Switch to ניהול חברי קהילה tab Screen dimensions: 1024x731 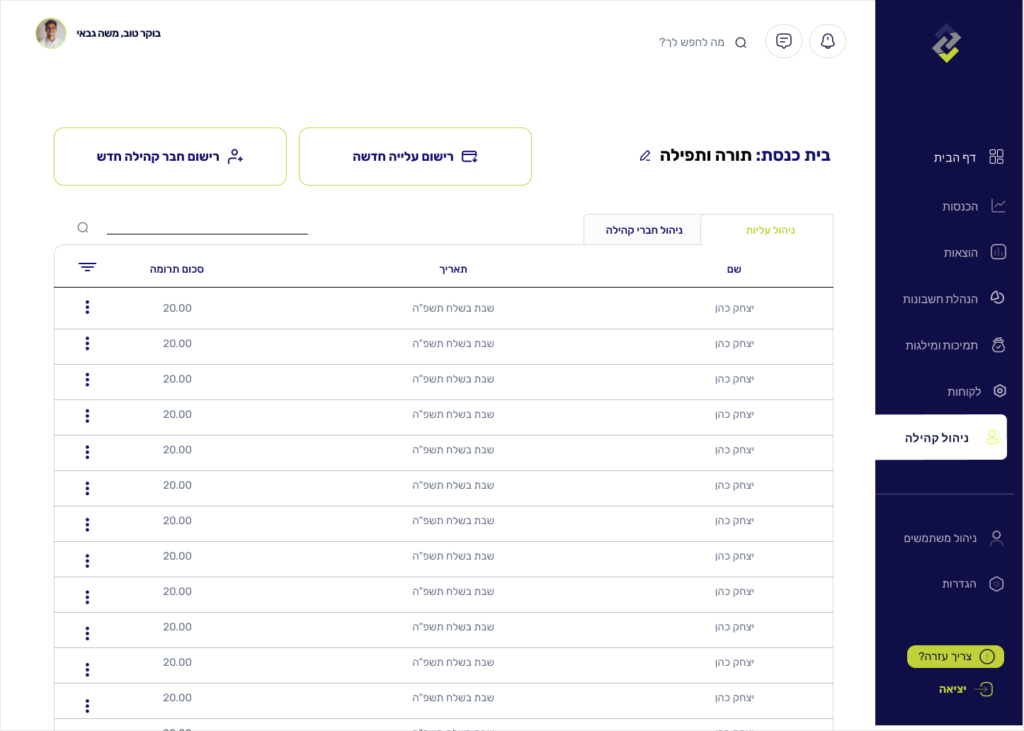[x=643, y=230]
